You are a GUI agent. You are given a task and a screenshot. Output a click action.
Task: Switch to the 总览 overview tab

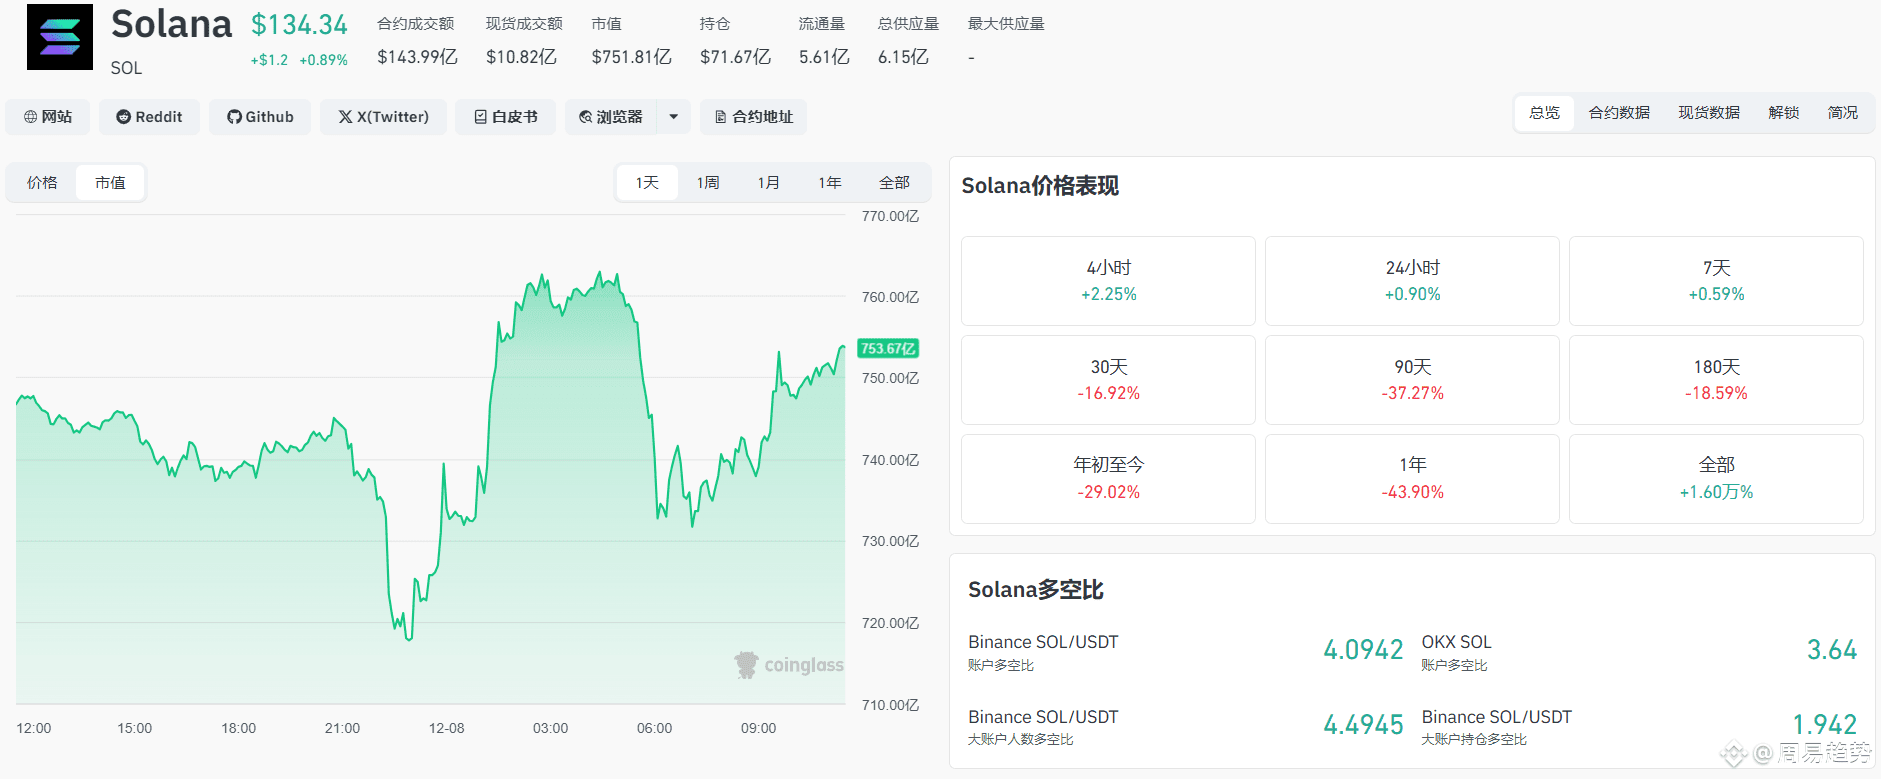tap(1544, 113)
